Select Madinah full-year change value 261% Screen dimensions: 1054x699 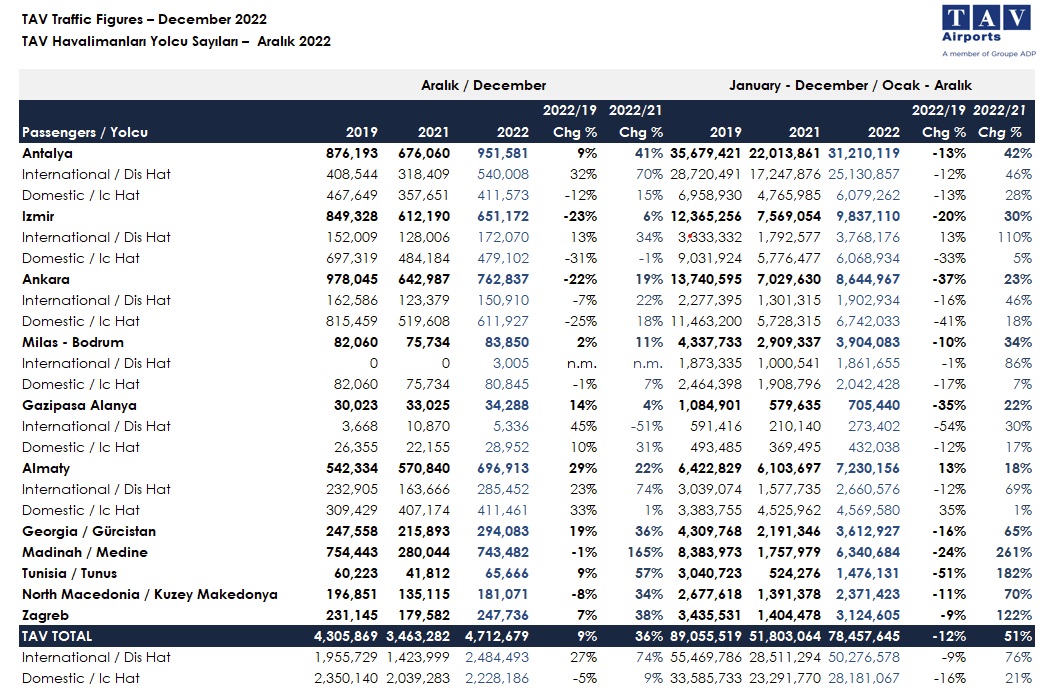(x=1014, y=552)
